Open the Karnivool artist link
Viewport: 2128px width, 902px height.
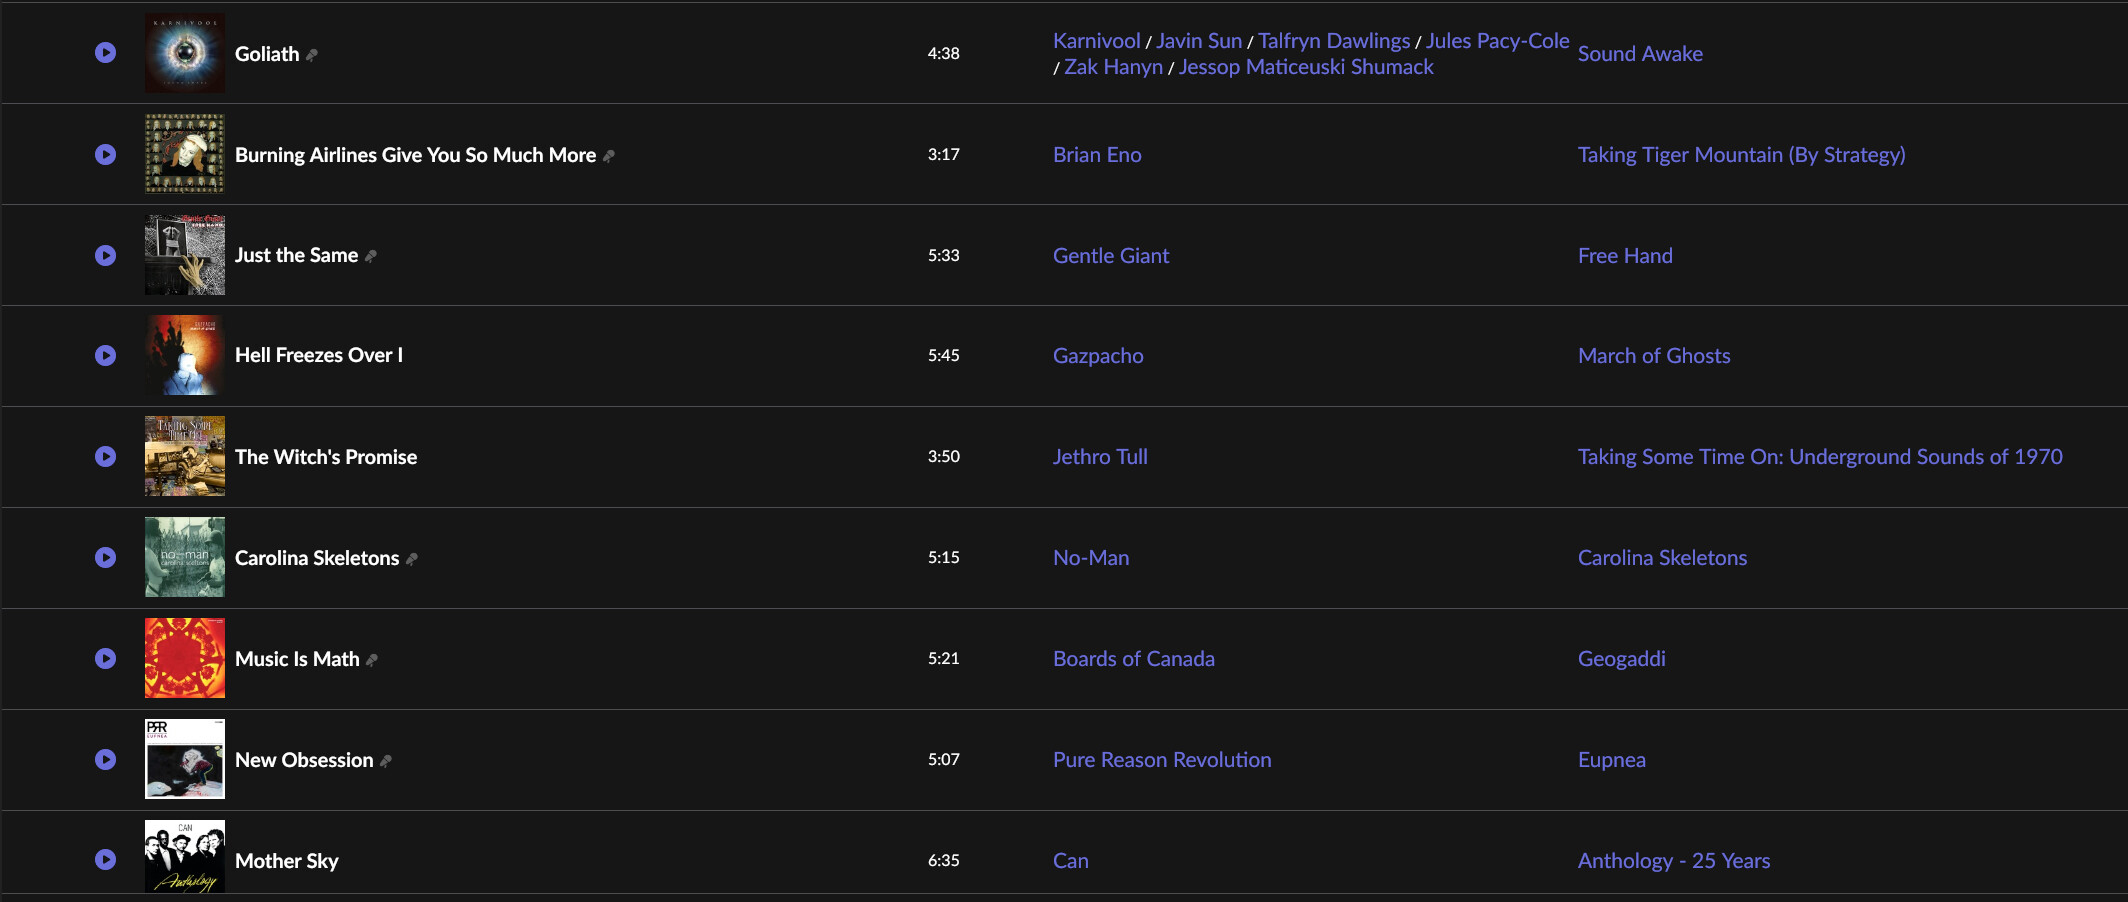[1096, 41]
